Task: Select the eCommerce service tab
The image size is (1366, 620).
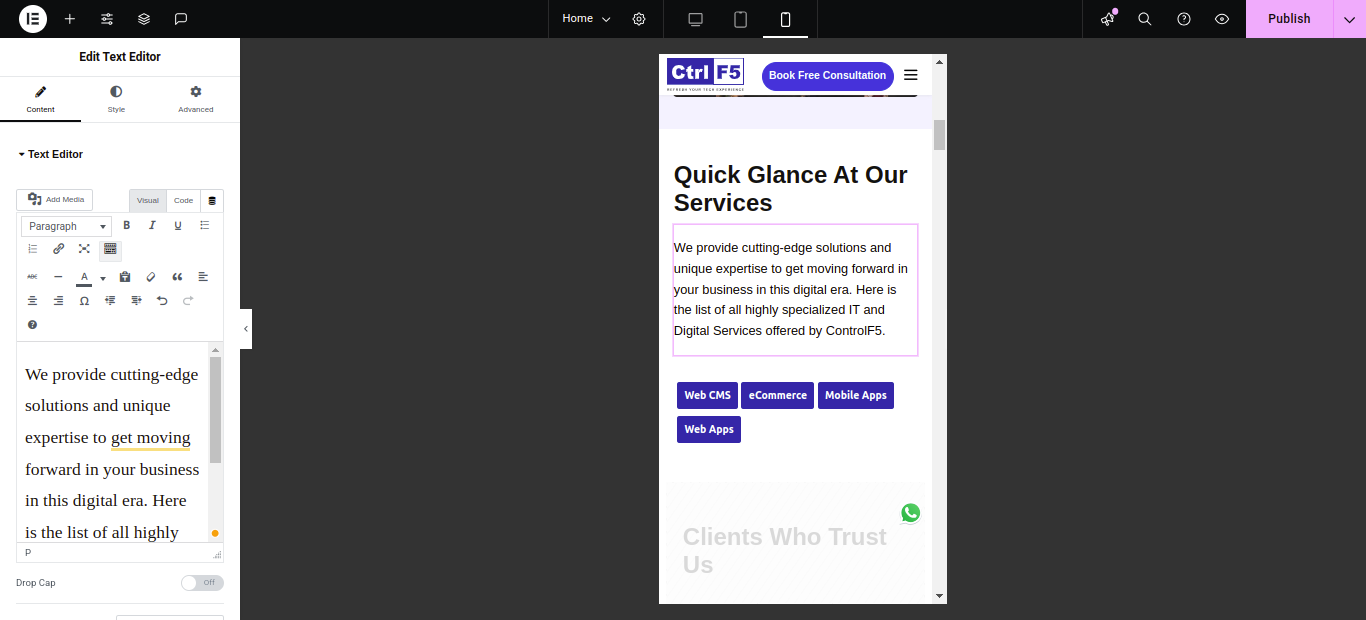Action: (x=777, y=396)
